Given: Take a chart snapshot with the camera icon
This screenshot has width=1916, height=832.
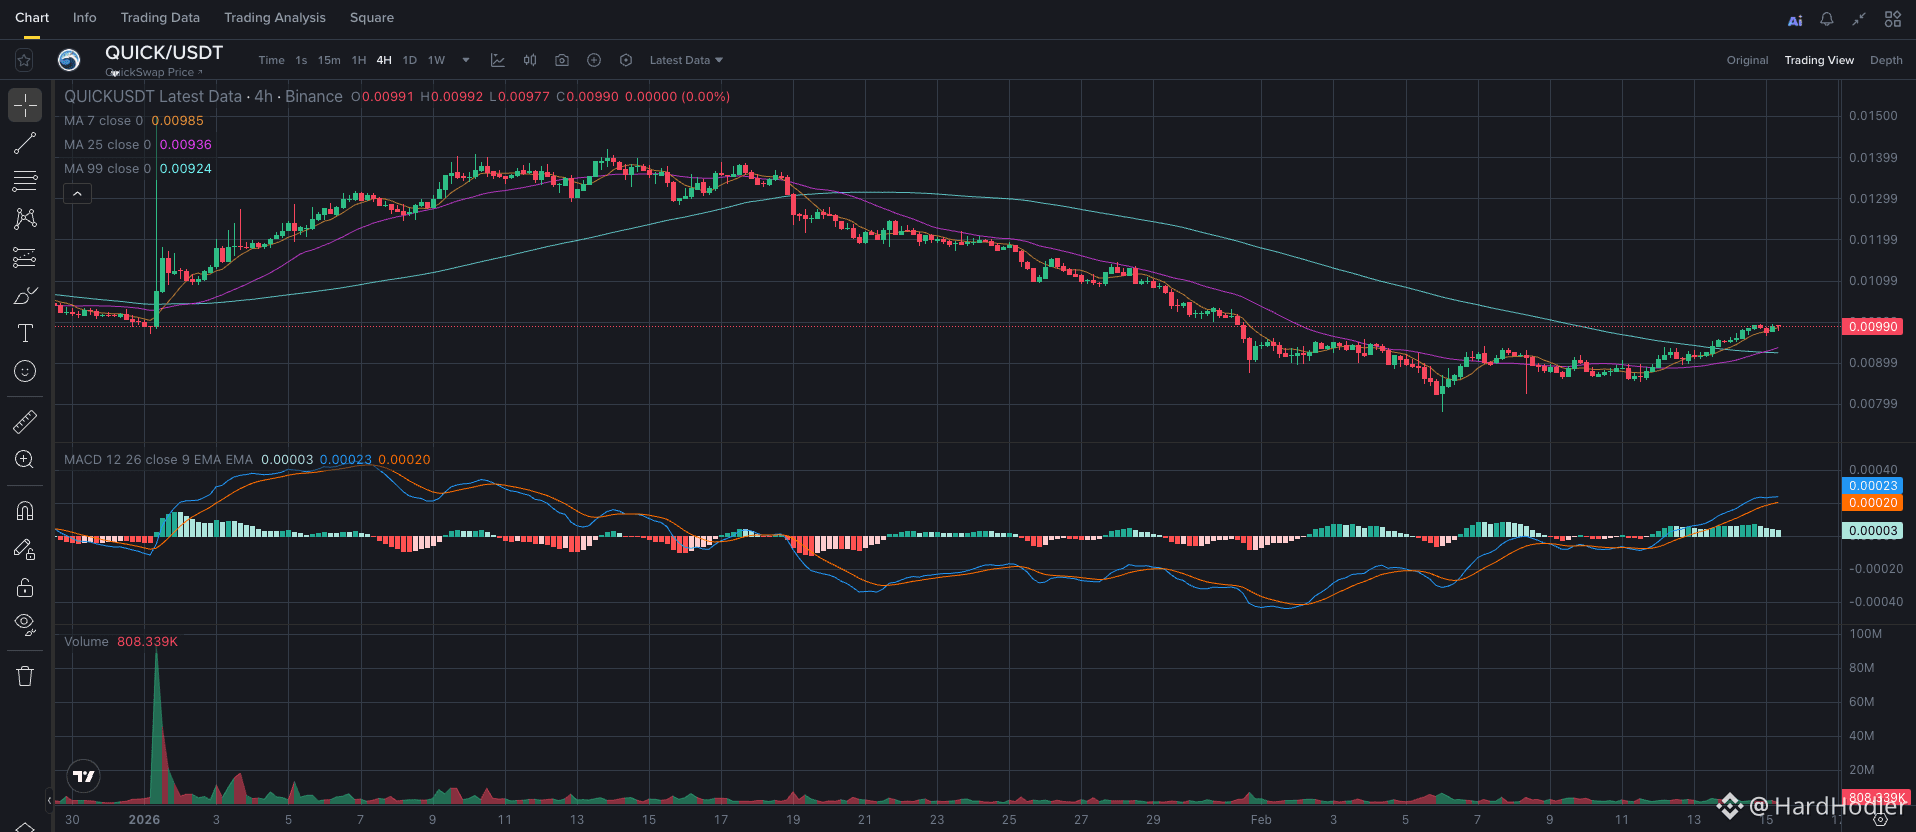Looking at the screenshot, I should coord(562,60).
